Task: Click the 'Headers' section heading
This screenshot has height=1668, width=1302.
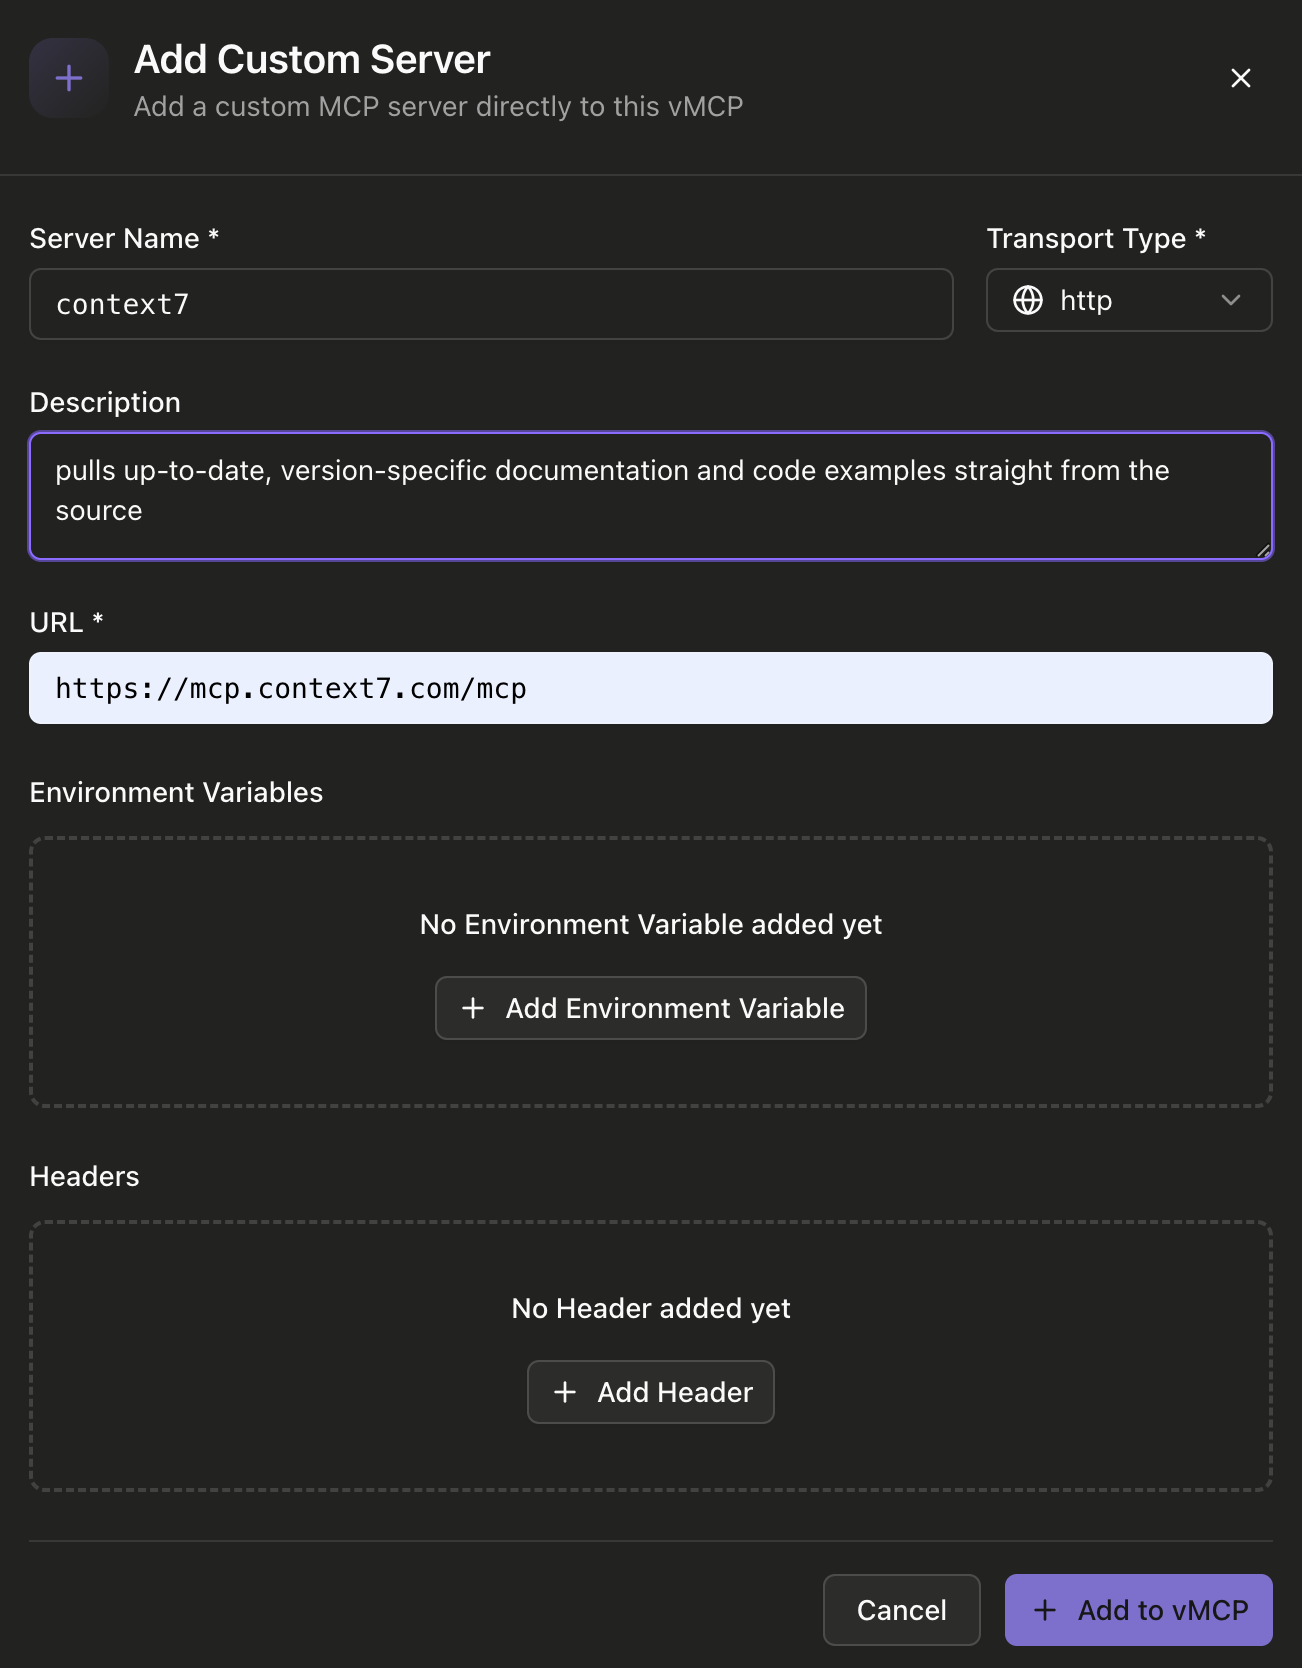Action: tap(84, 1176)
